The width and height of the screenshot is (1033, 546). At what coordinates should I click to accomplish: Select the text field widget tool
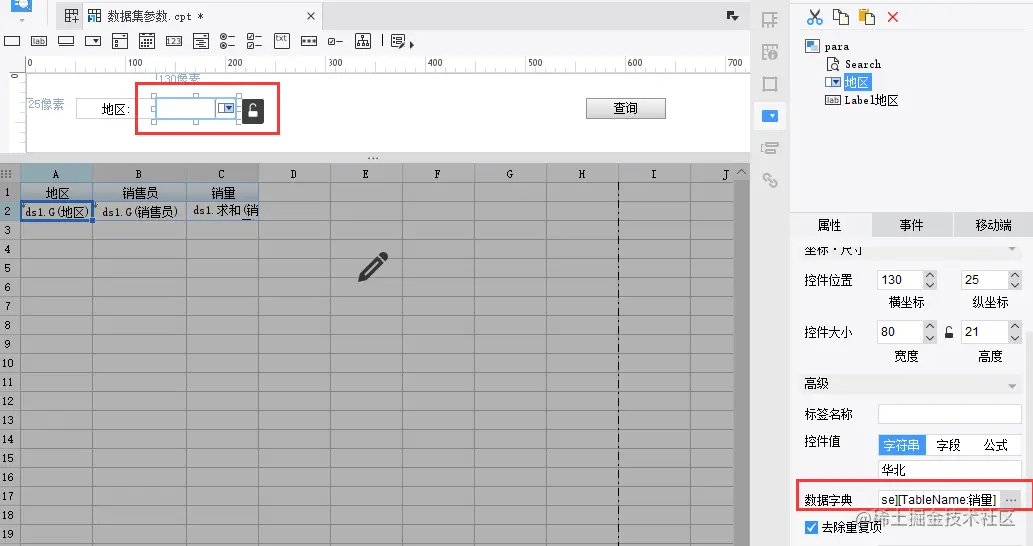[x=12, y=41]
